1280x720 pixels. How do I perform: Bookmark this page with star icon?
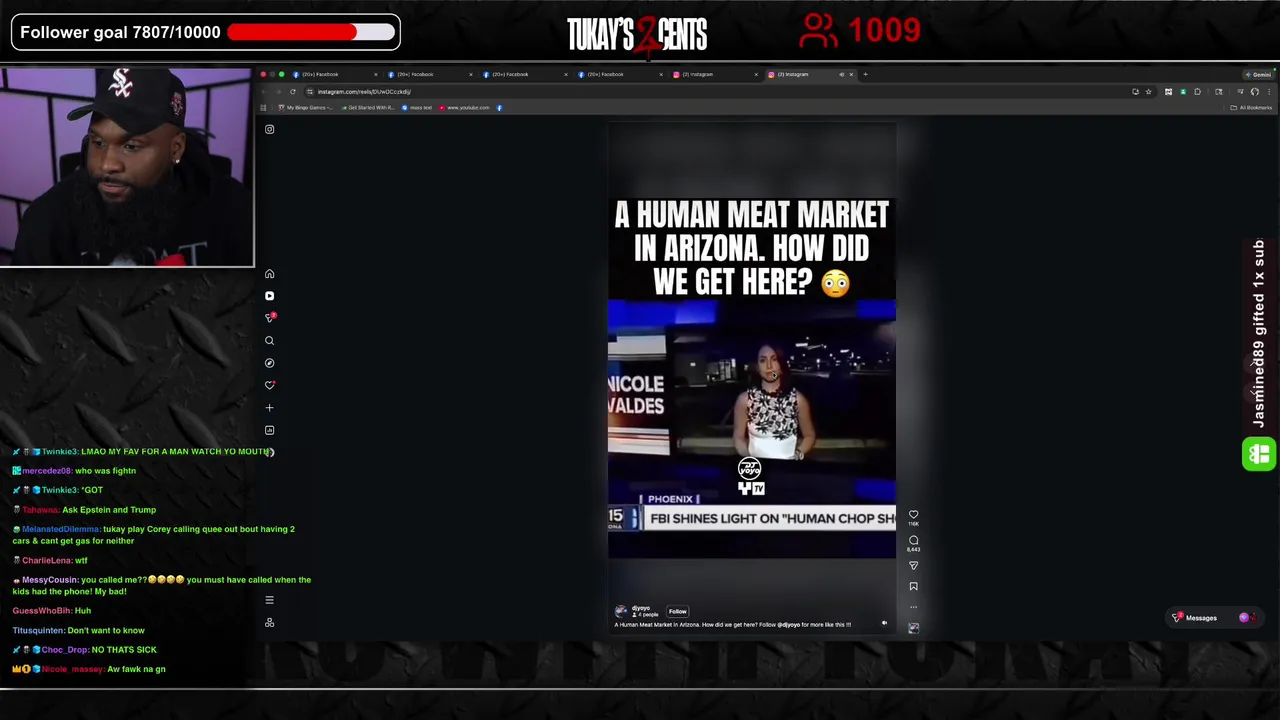point(1148,92)
